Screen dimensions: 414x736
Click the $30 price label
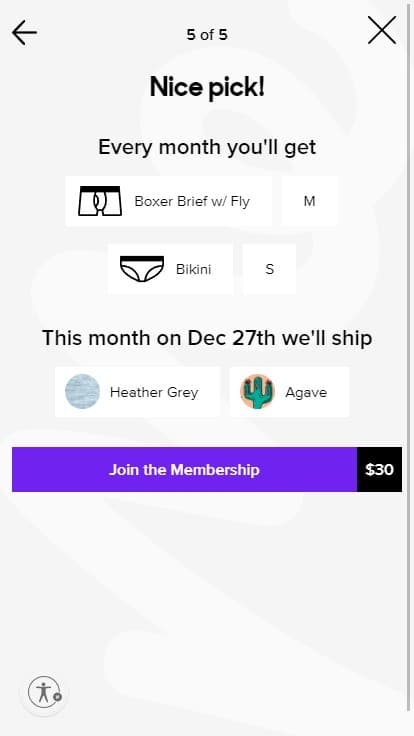(379, 469)
